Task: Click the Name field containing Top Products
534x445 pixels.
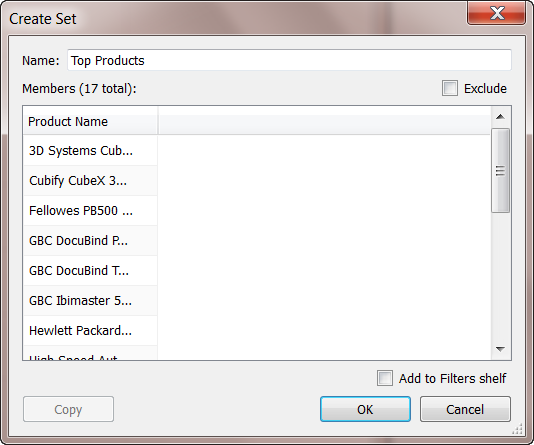Action: pos(289,60)
